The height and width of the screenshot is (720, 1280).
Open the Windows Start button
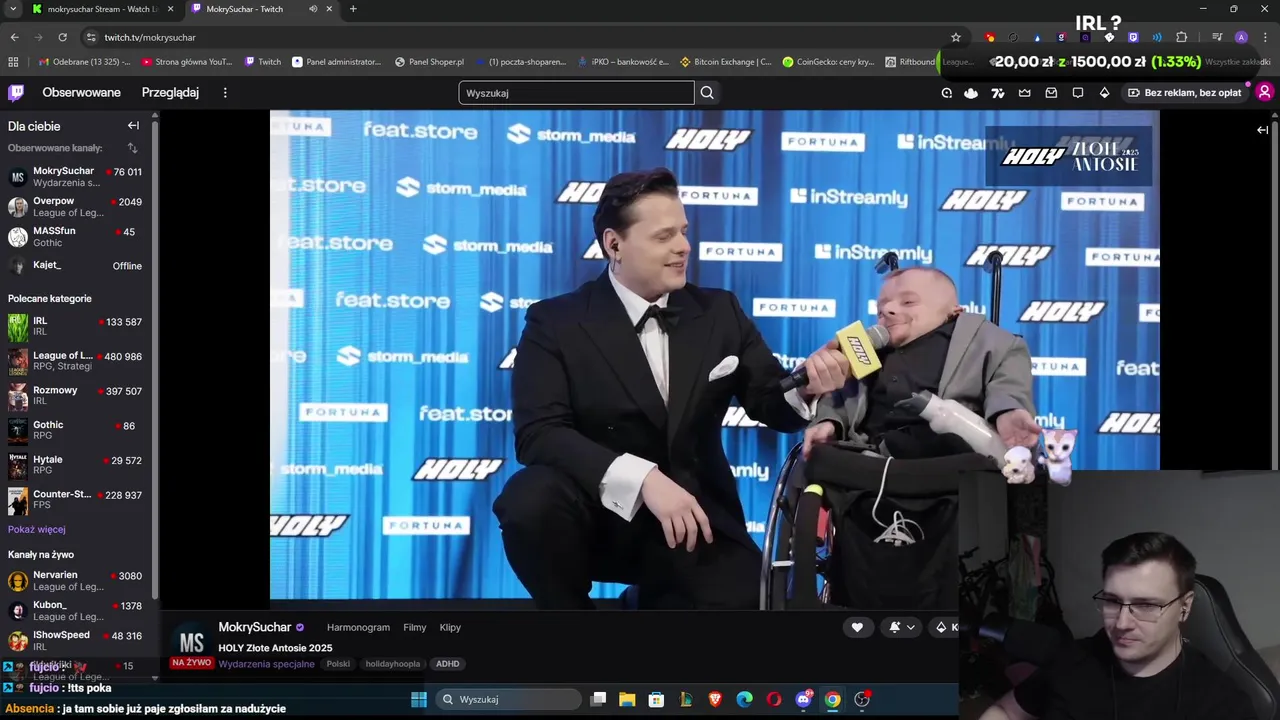(419, 699)
